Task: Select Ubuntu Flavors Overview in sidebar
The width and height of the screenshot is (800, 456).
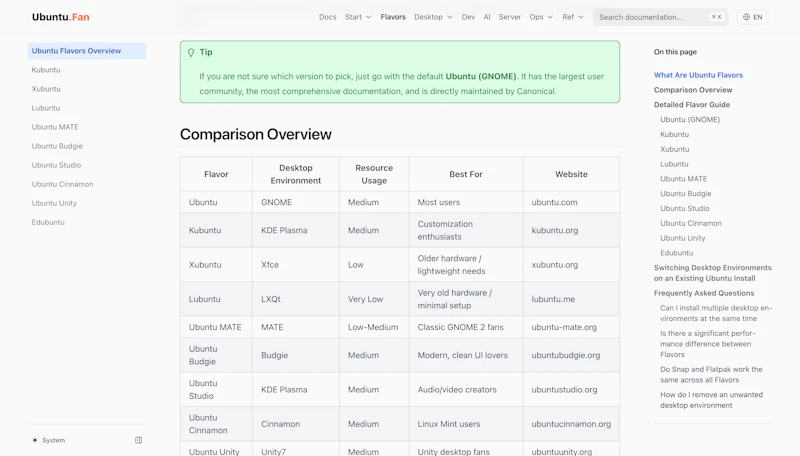Action: (x=87, y=50)
